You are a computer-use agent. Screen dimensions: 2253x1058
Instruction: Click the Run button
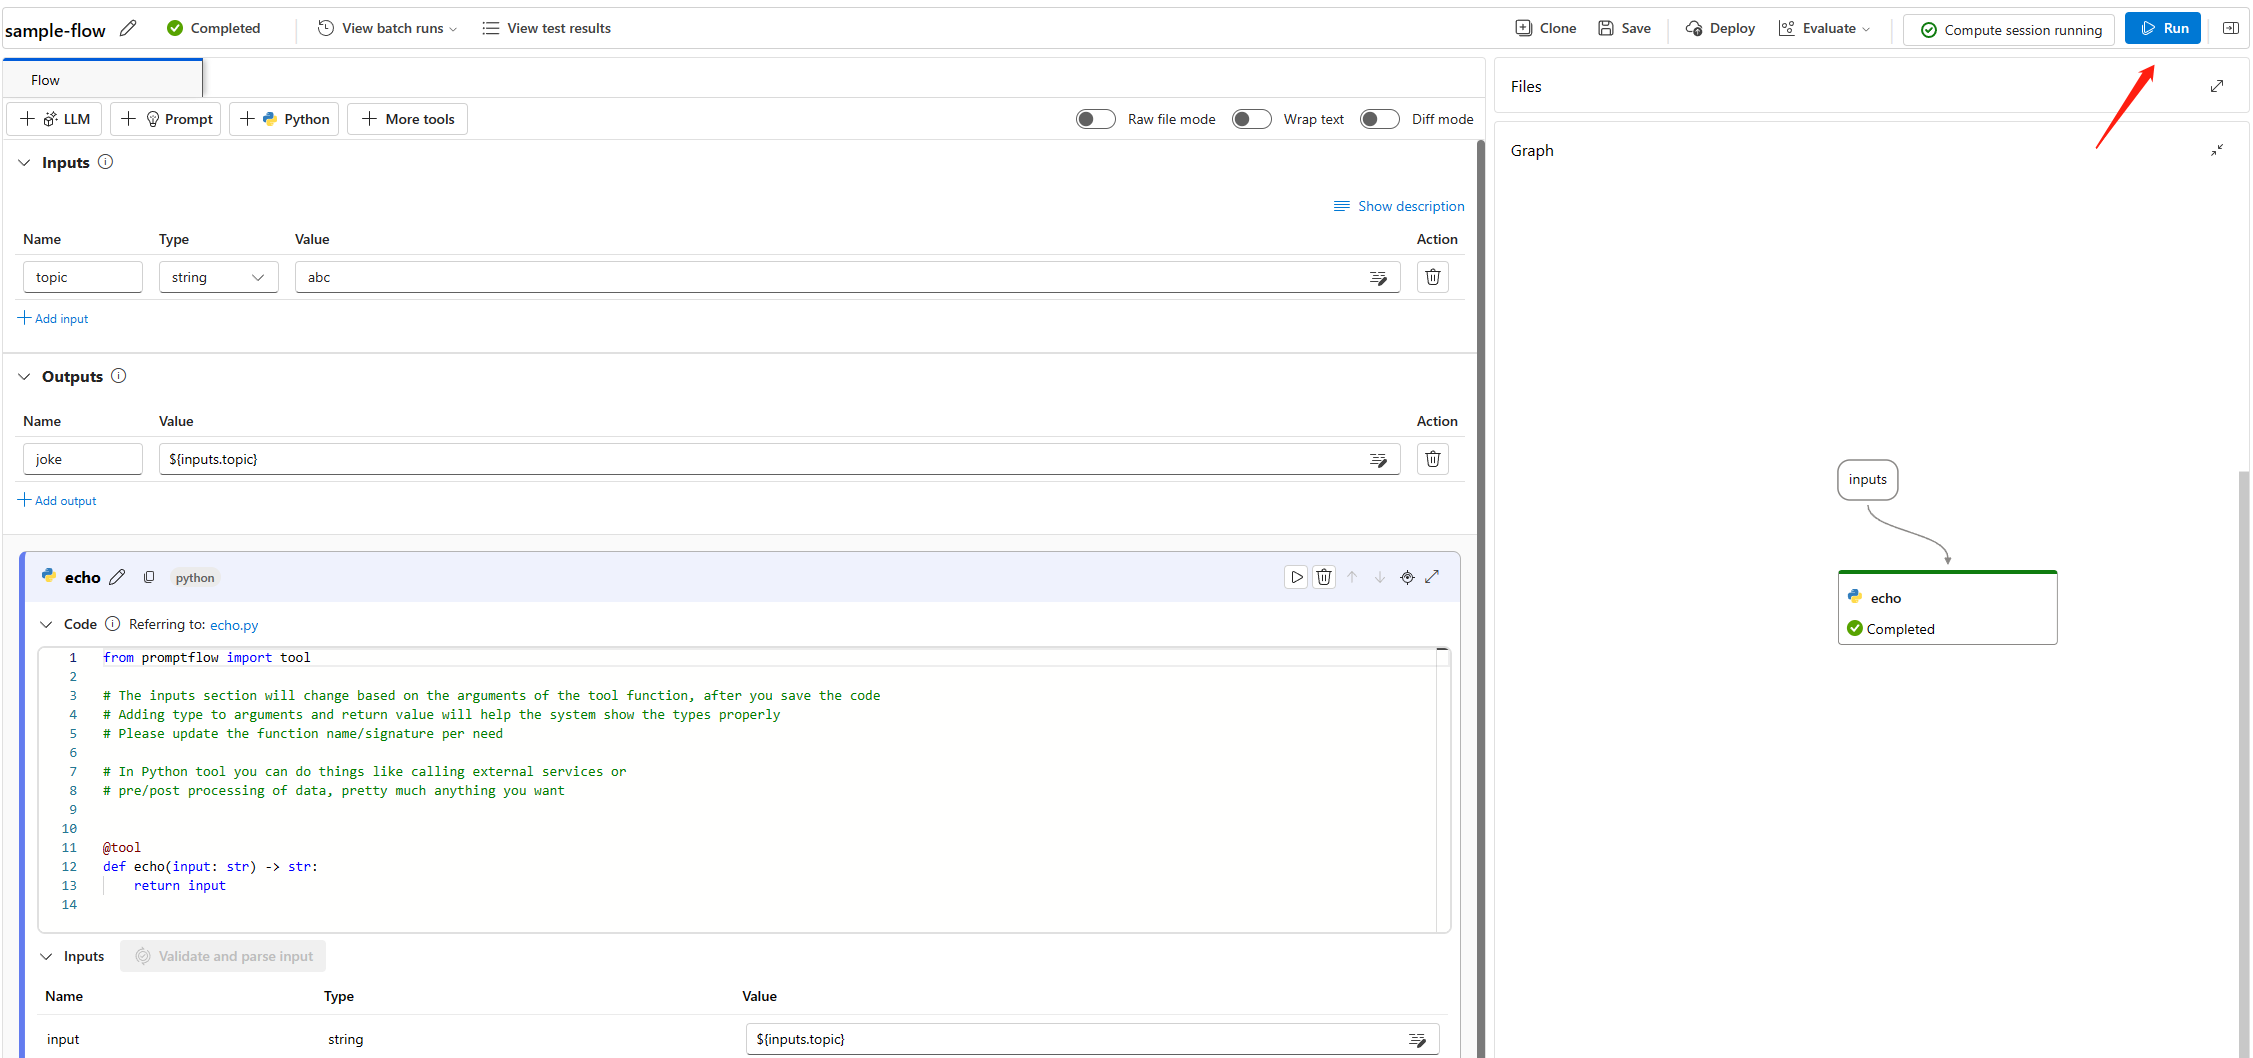2163,28
